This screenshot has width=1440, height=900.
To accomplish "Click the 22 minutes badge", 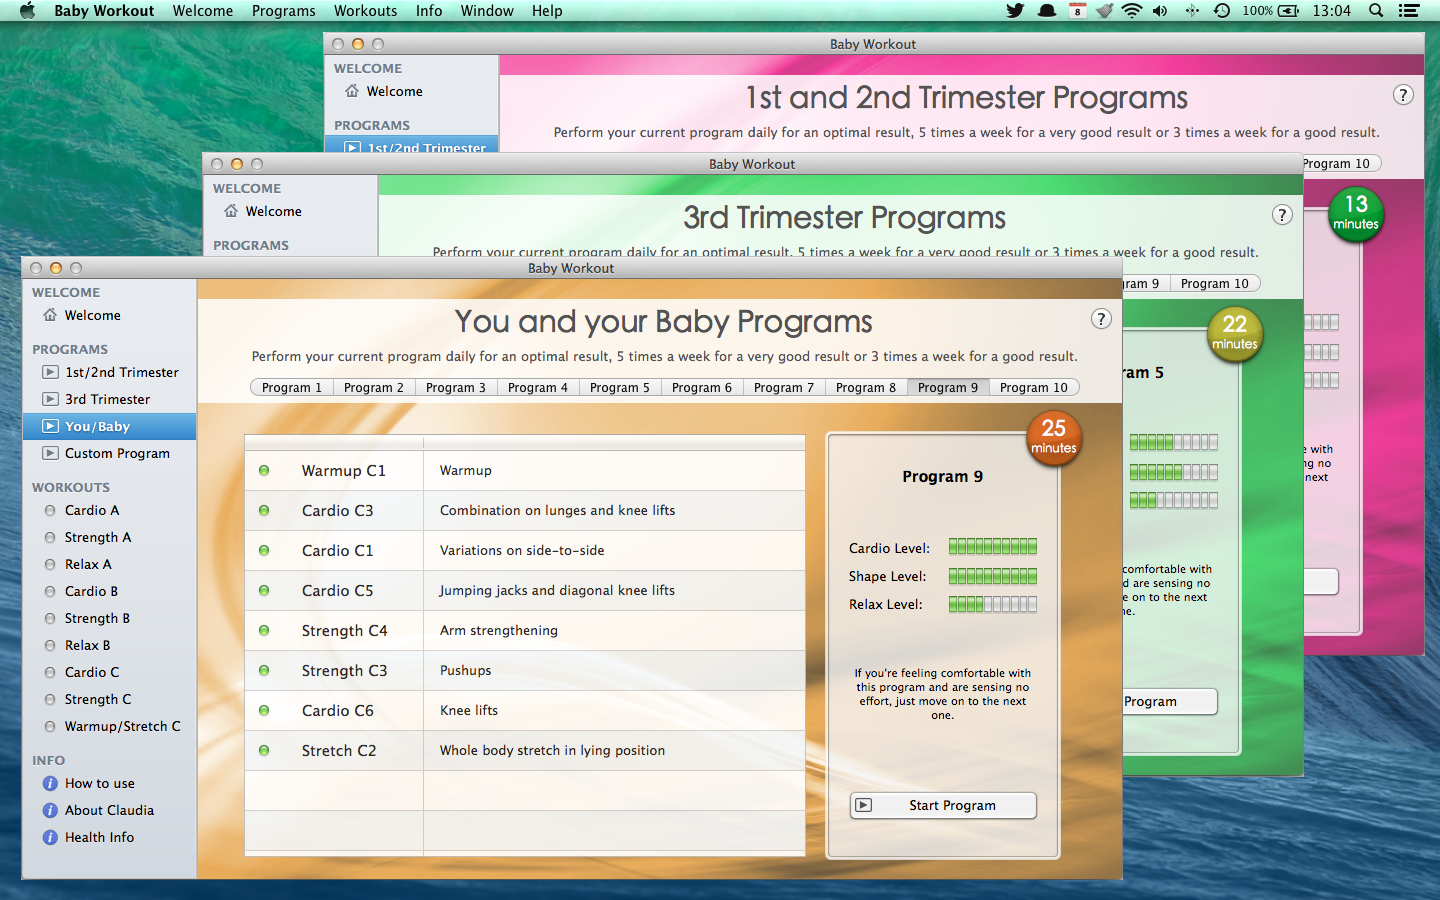I will tap(1235, 333).
